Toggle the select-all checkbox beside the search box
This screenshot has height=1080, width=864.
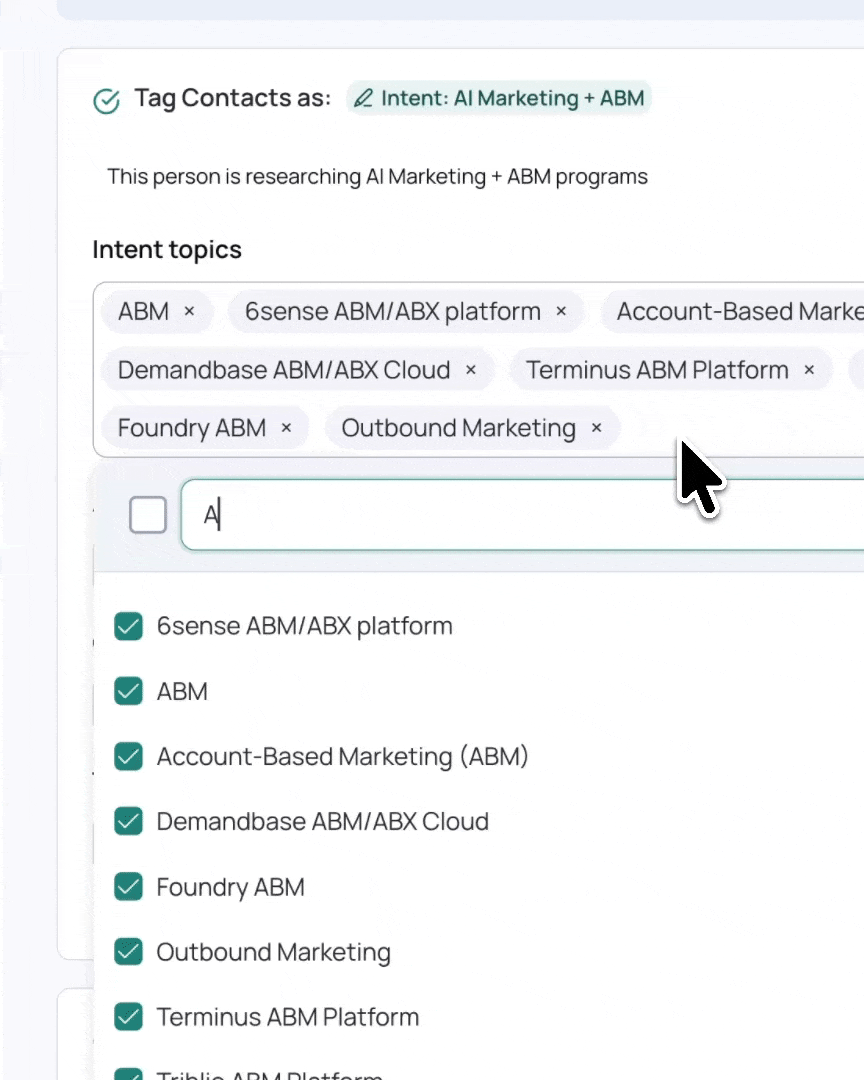148,515
